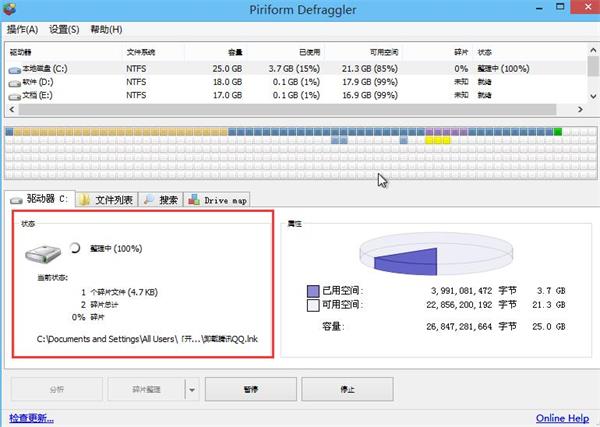This screenshot has height=427, width=600.
Task: Click the QQ.lnk file path text
Action: 147,339
